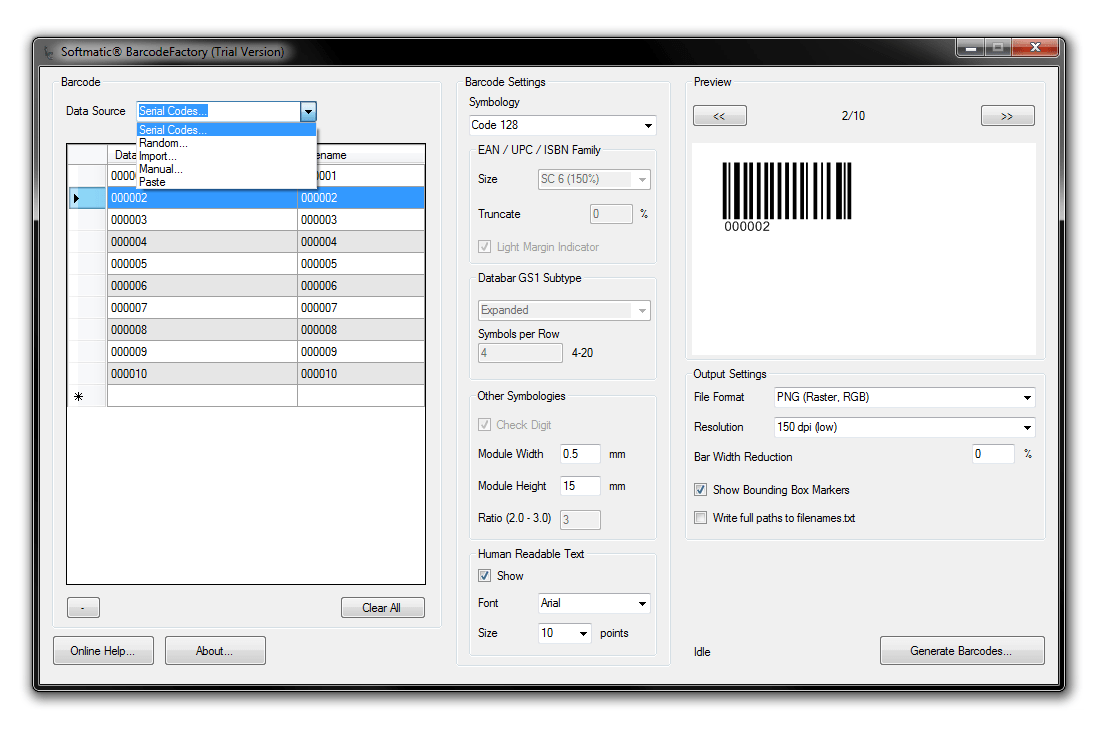Image resolution: width=1096 pixels, height=750 pixels.
Task: Toggle Show Bounding Box Markers checkbox
Action: (700, 490)
